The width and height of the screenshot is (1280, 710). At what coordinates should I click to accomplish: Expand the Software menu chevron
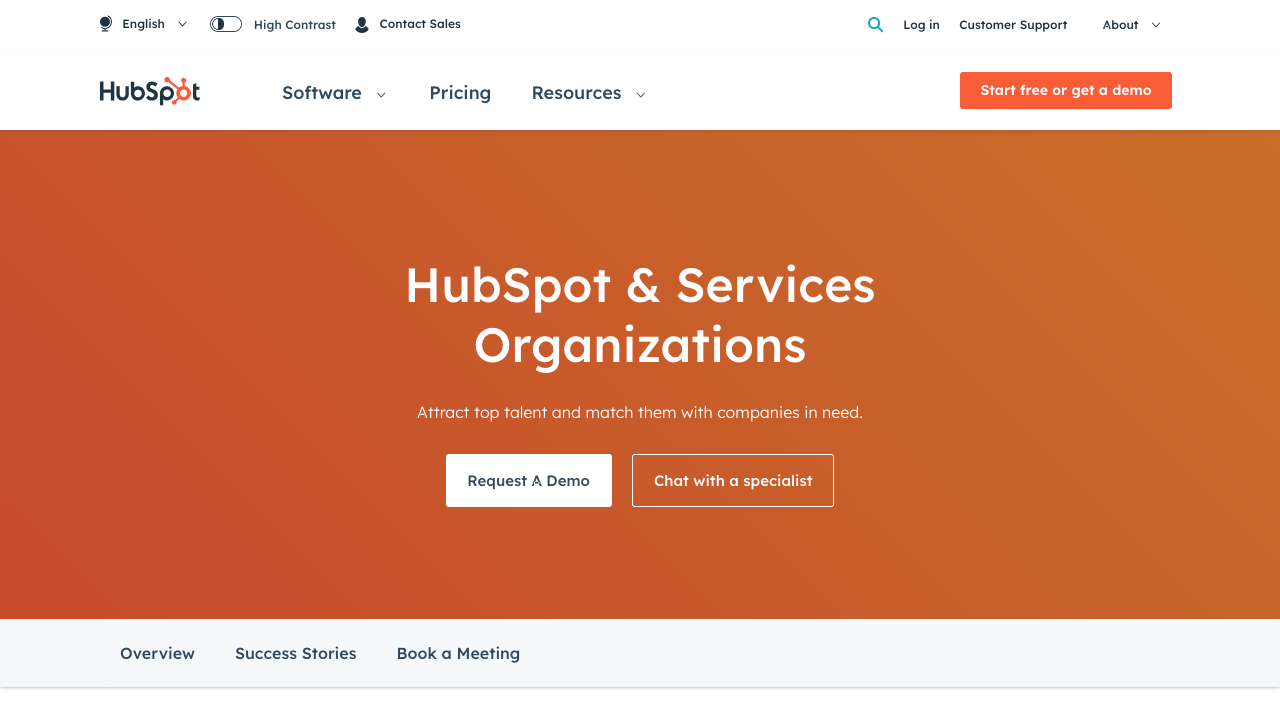point(381,94)
